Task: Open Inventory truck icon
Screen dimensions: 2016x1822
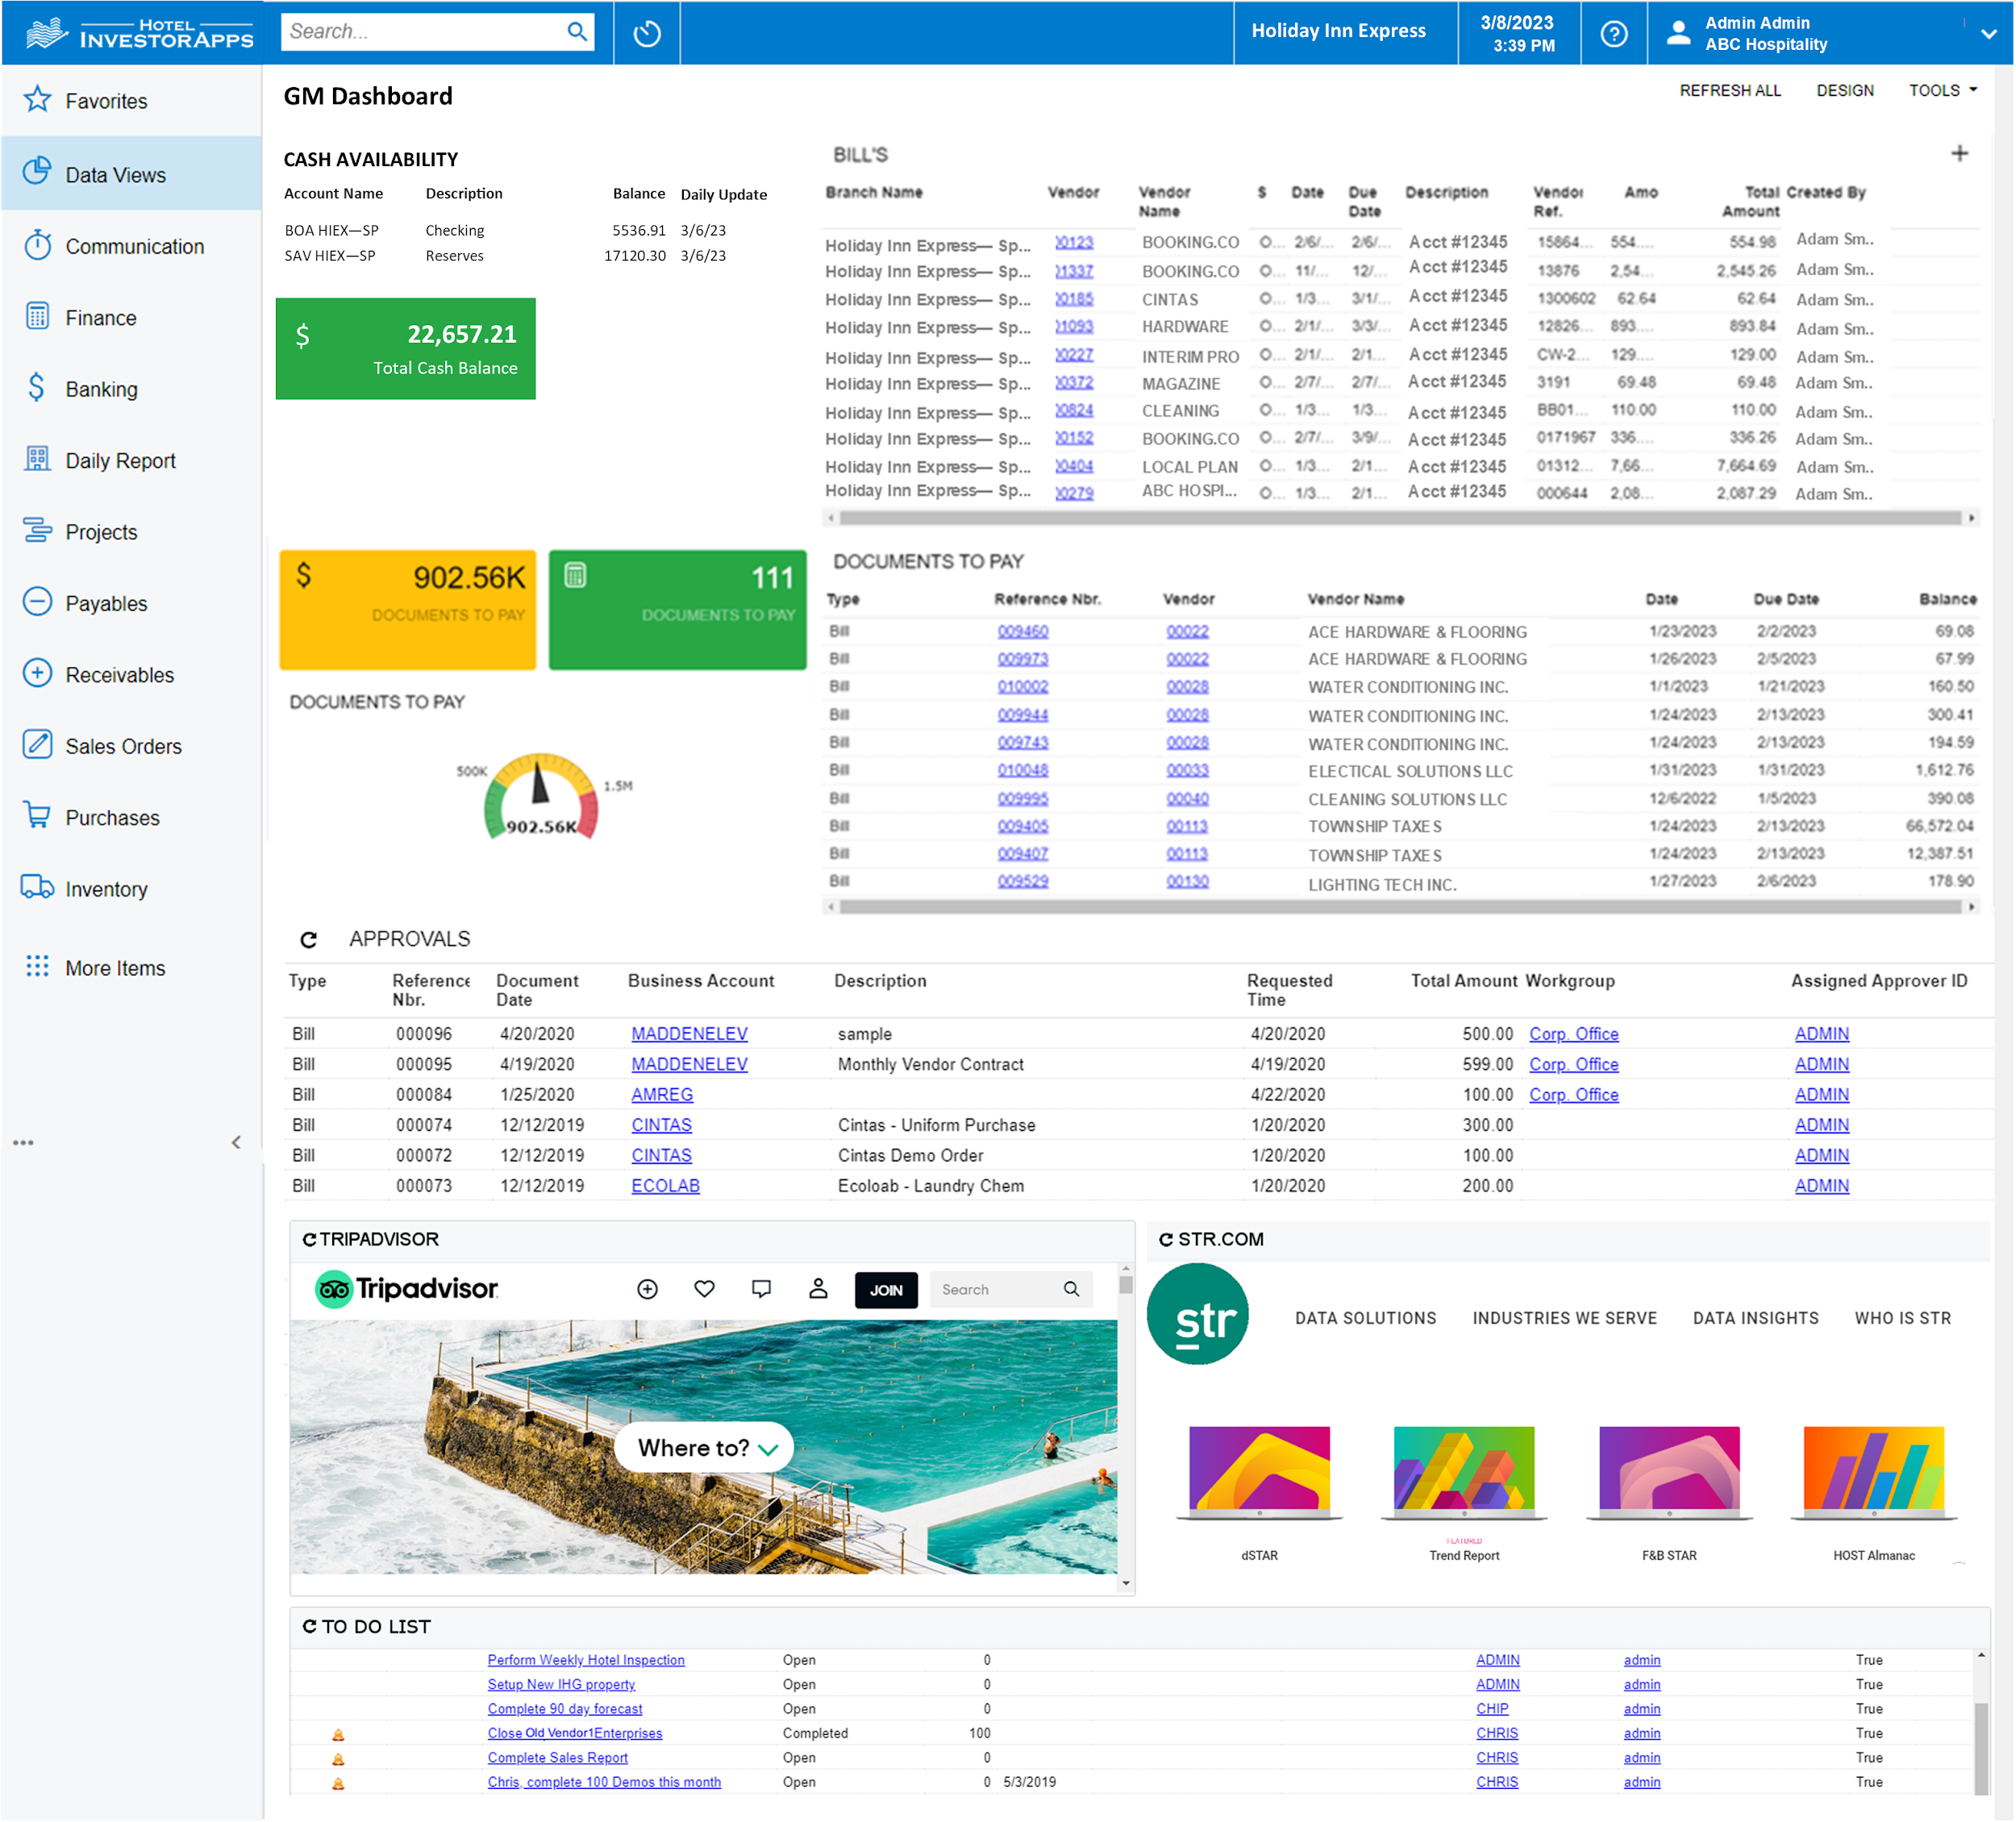Action: pyautogui.click(x=37, y=887)
